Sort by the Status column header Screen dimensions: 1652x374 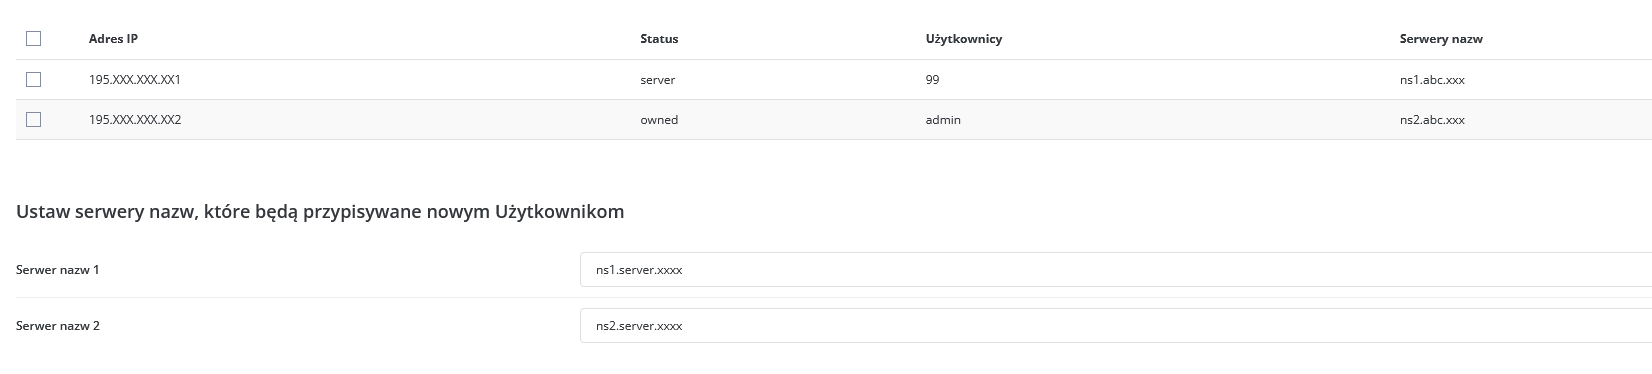659,39
